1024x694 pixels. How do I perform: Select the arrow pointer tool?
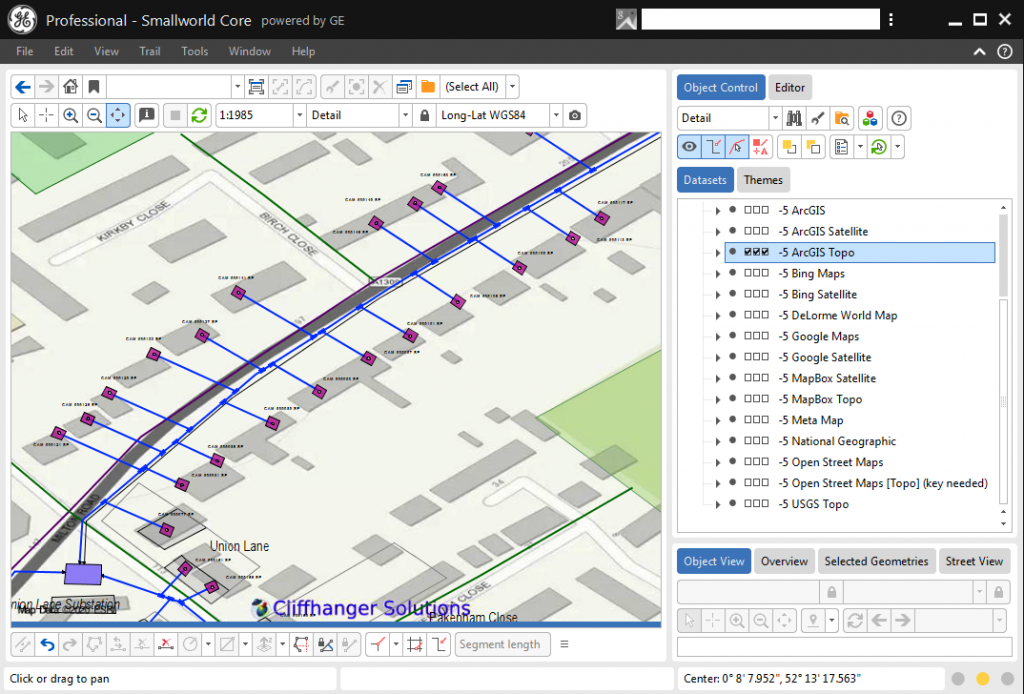pyautogui.click(x=23, y=116)
